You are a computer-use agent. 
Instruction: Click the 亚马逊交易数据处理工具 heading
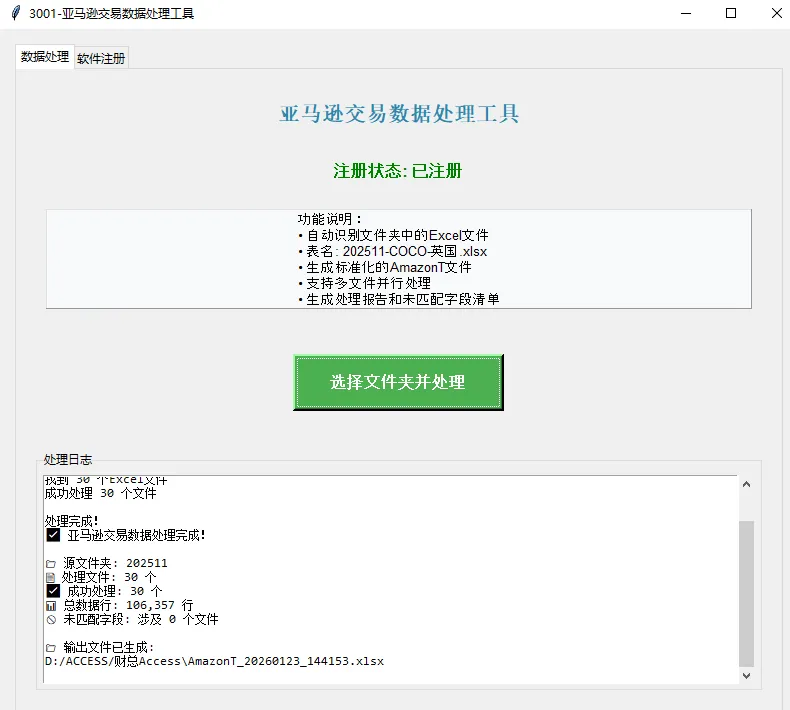click(399, 113)
